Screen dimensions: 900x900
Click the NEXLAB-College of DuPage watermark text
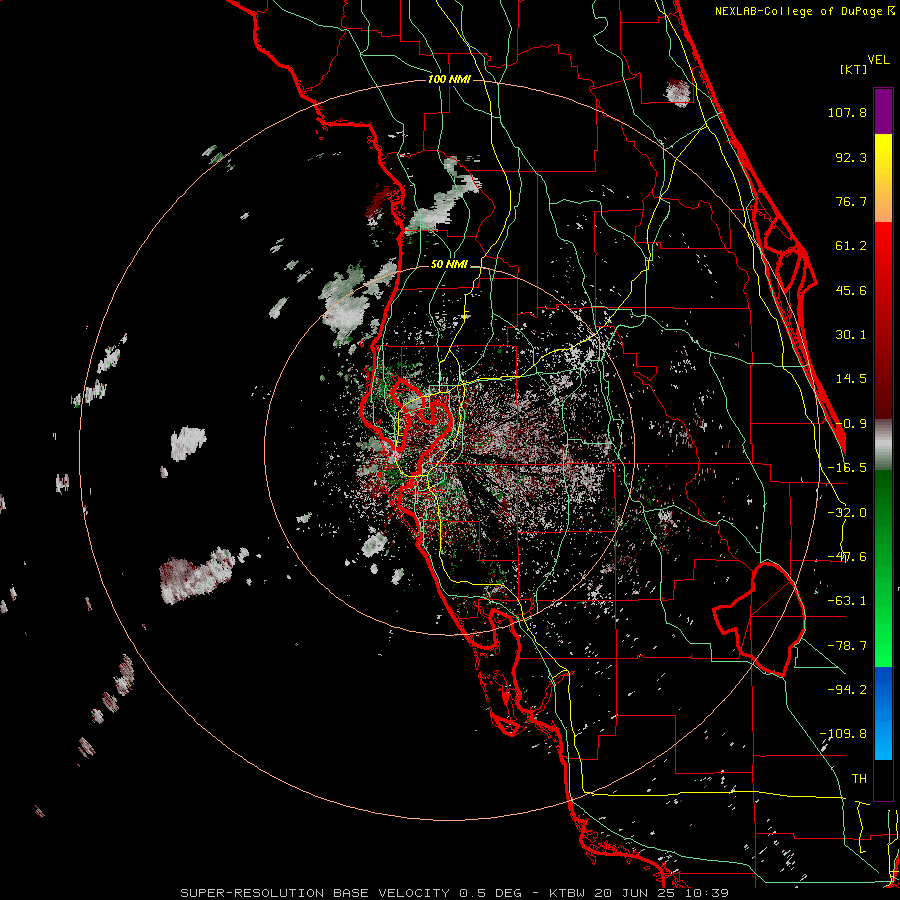[804, 11]
